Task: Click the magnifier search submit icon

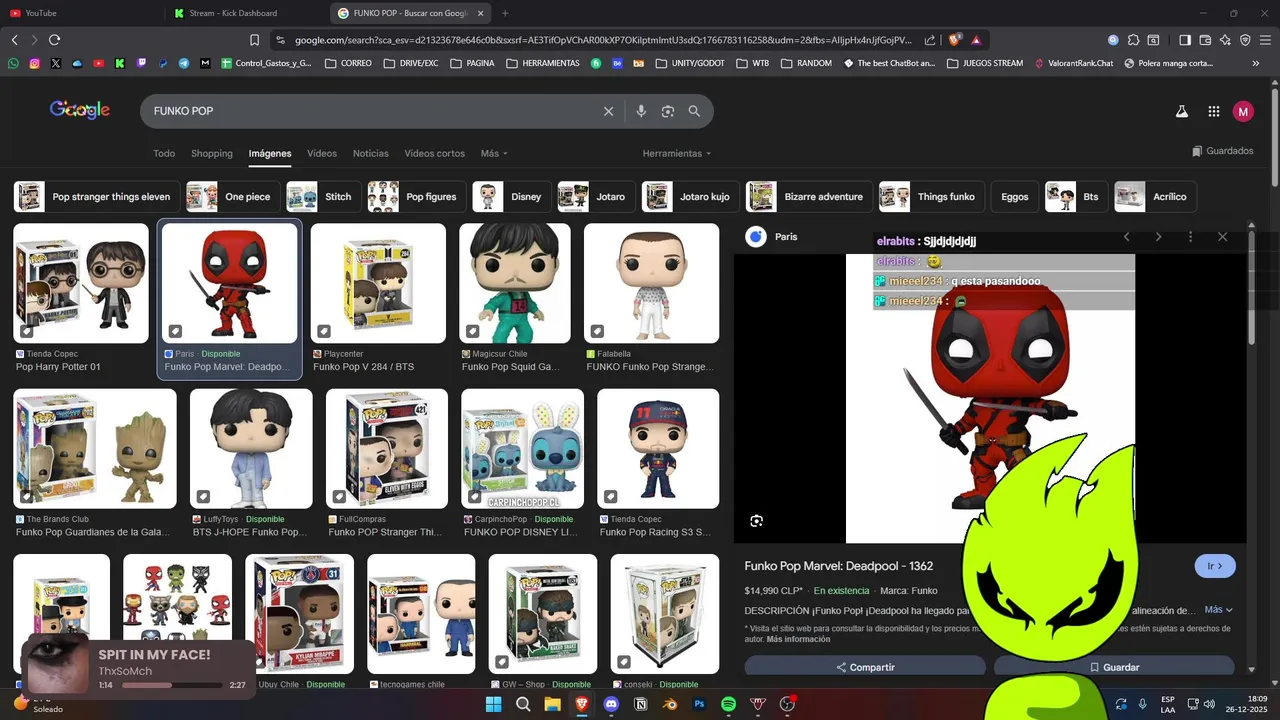Action: tap(694, 111)
